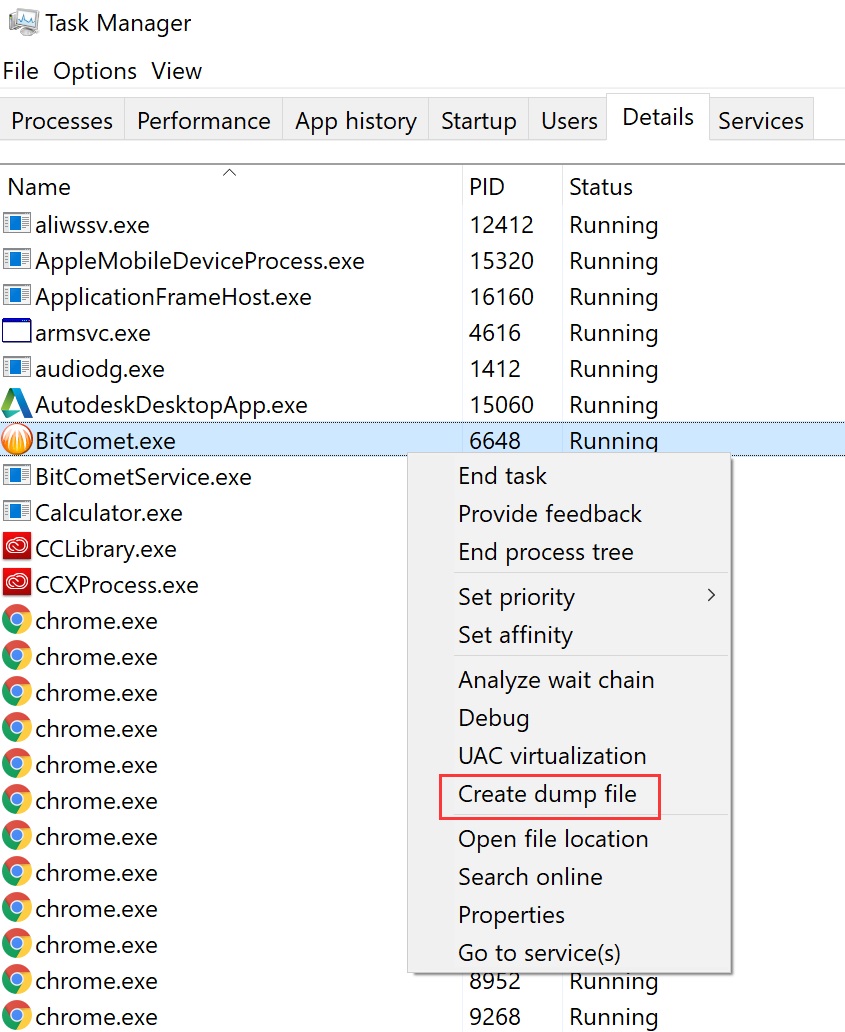Image resolution: width=845 pixels, height=1032 pixels.
Task: Select AutodeskDesktopApp.exe process name
Action: (x=171, y=405)
